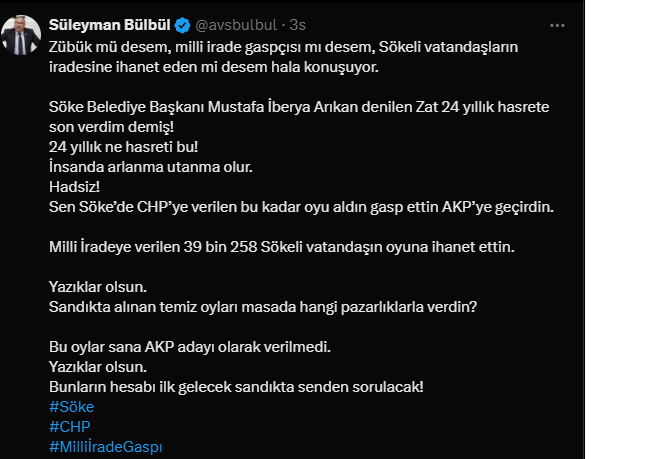Open the #MilliİradeGaspı hashtag
The width and height of the screenshot is (650, 459).
[106, 447]
